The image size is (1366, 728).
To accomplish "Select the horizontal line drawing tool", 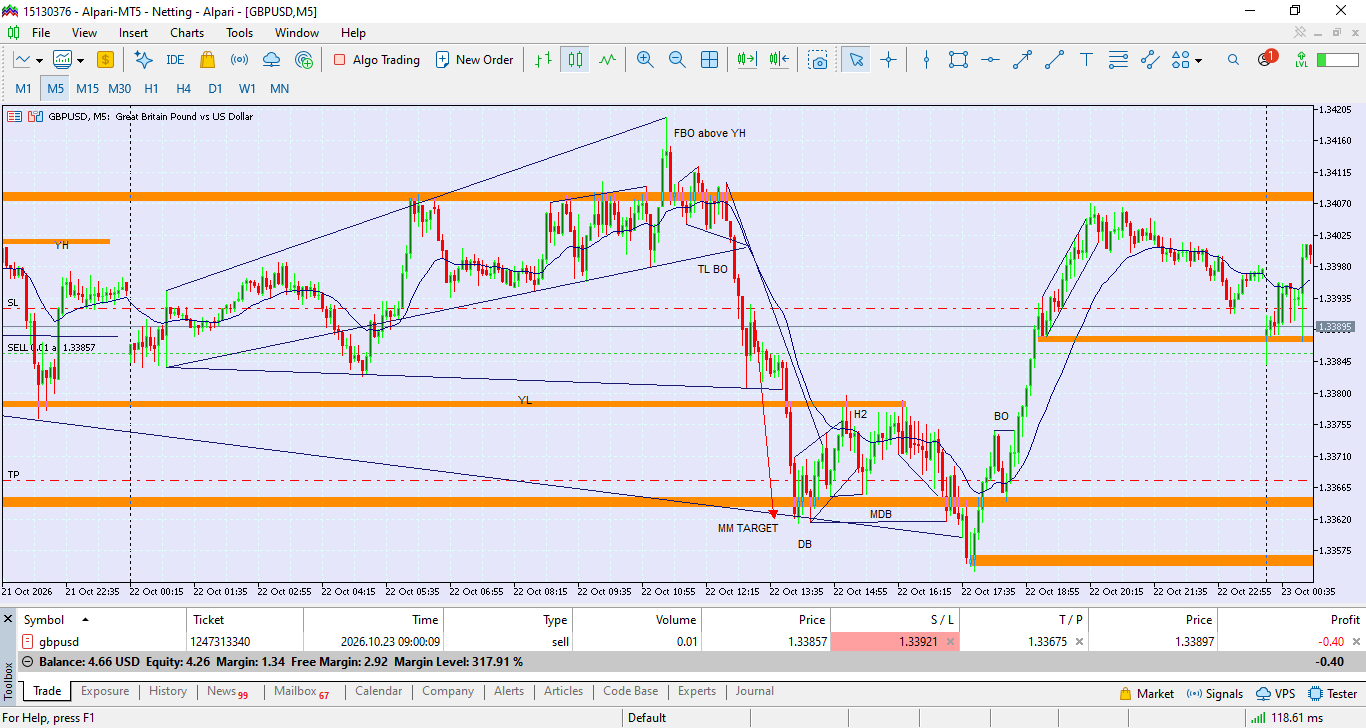I will click(990, 60).
